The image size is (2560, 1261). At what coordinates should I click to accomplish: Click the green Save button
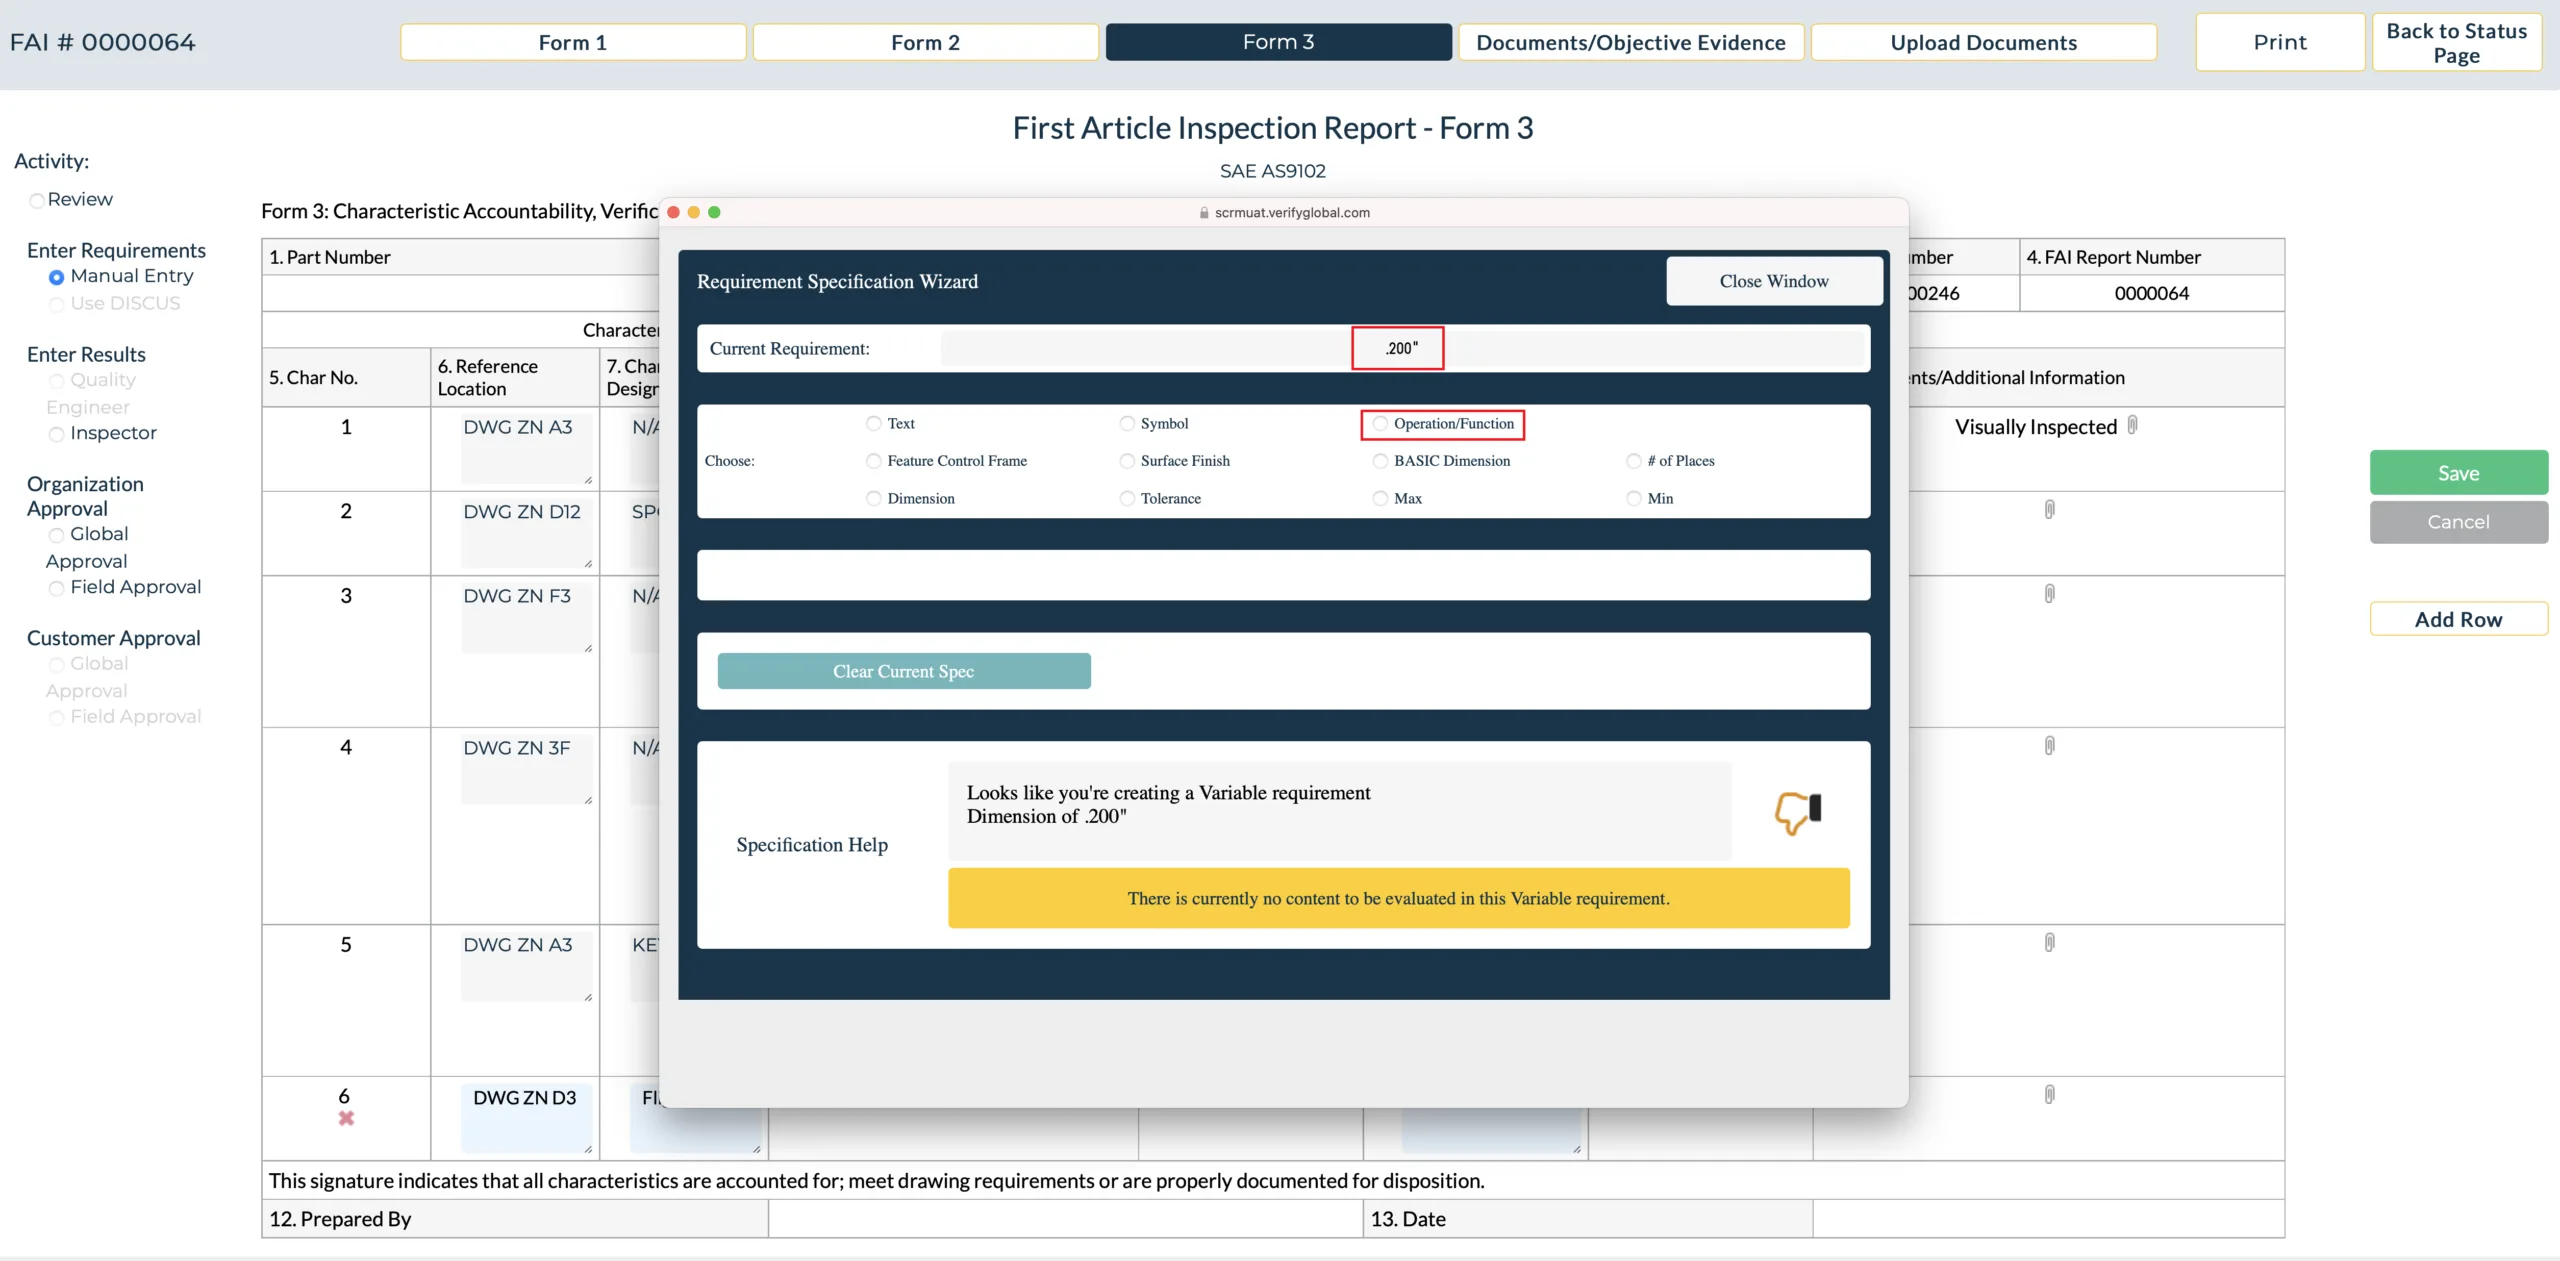[x=2459, y=472]
